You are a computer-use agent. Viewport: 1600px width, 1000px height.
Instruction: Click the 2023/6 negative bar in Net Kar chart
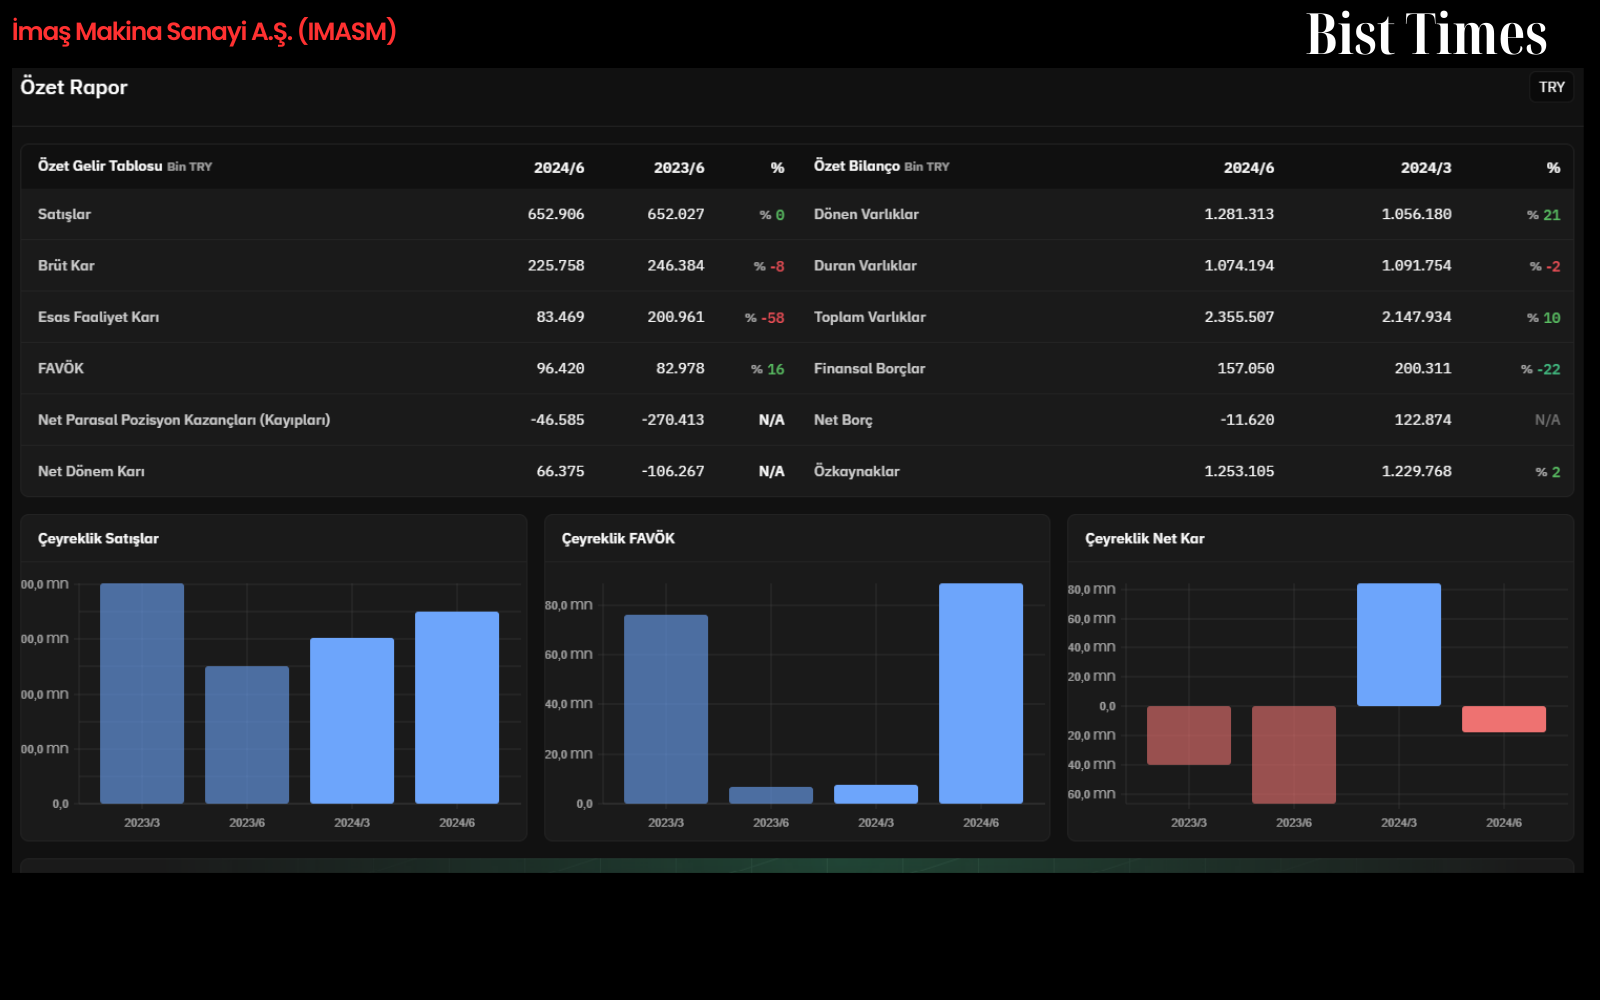click(1294, 754)
